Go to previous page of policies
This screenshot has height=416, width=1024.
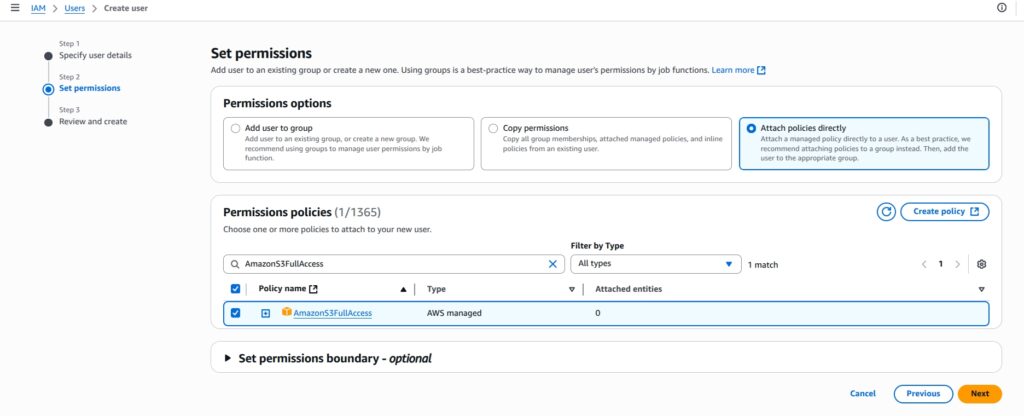pyautogui.click(x=924, y=264)
